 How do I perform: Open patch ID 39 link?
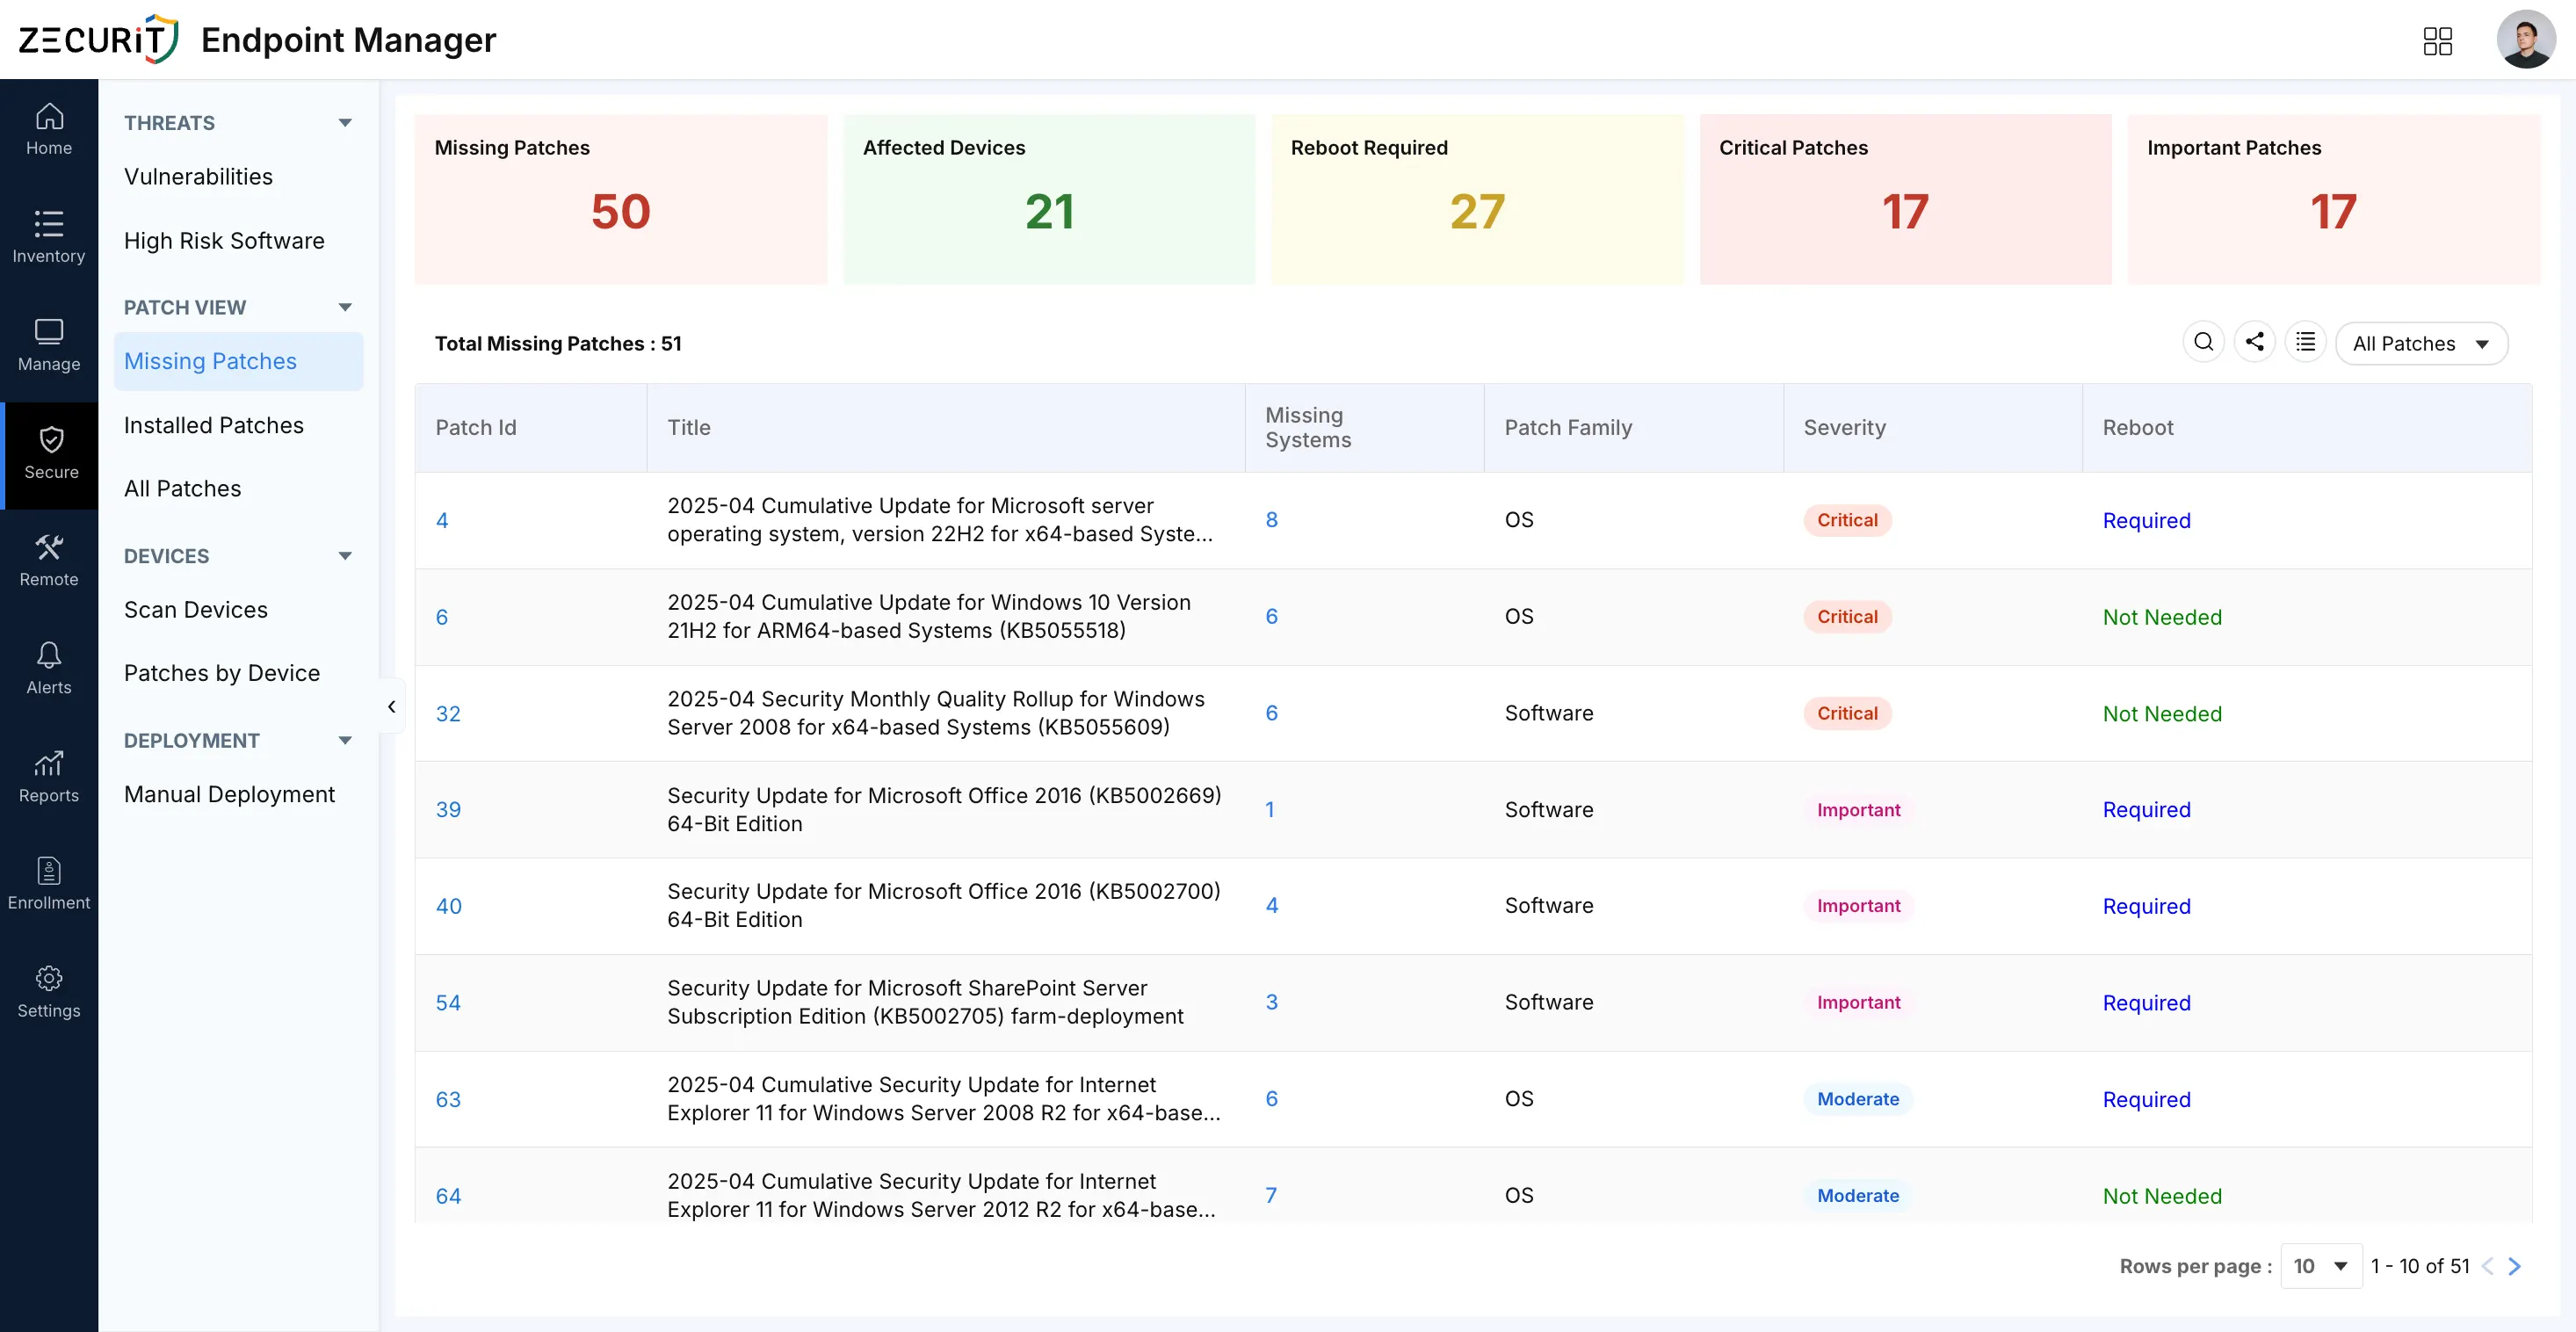[x=448, y=810]
